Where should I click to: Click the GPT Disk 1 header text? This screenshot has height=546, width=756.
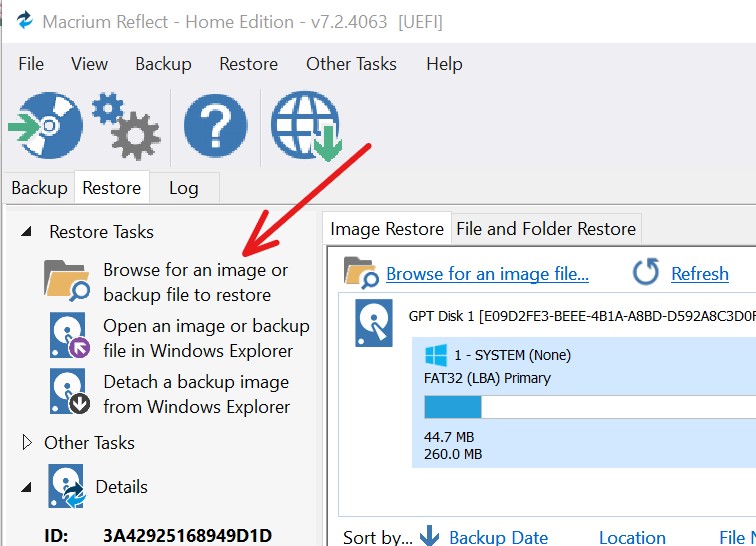(582, 316)
